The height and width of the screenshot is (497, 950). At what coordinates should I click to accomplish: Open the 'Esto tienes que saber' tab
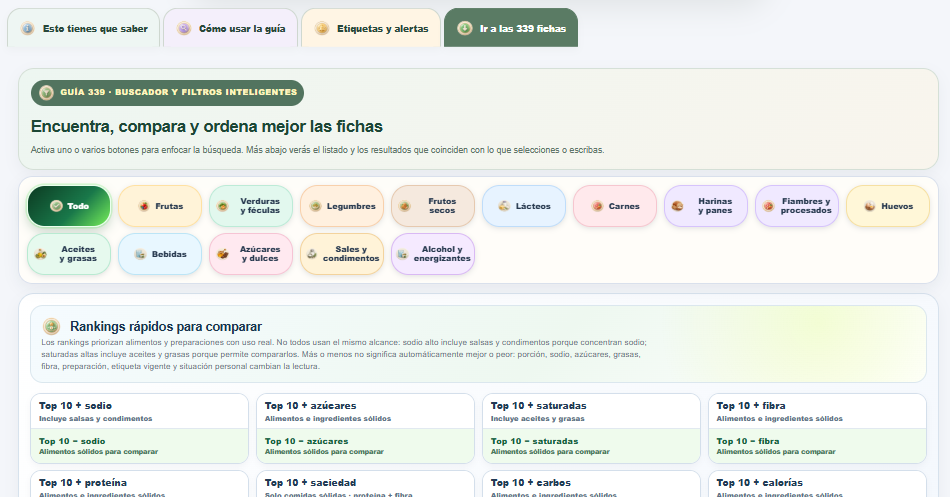coord(84,28)
